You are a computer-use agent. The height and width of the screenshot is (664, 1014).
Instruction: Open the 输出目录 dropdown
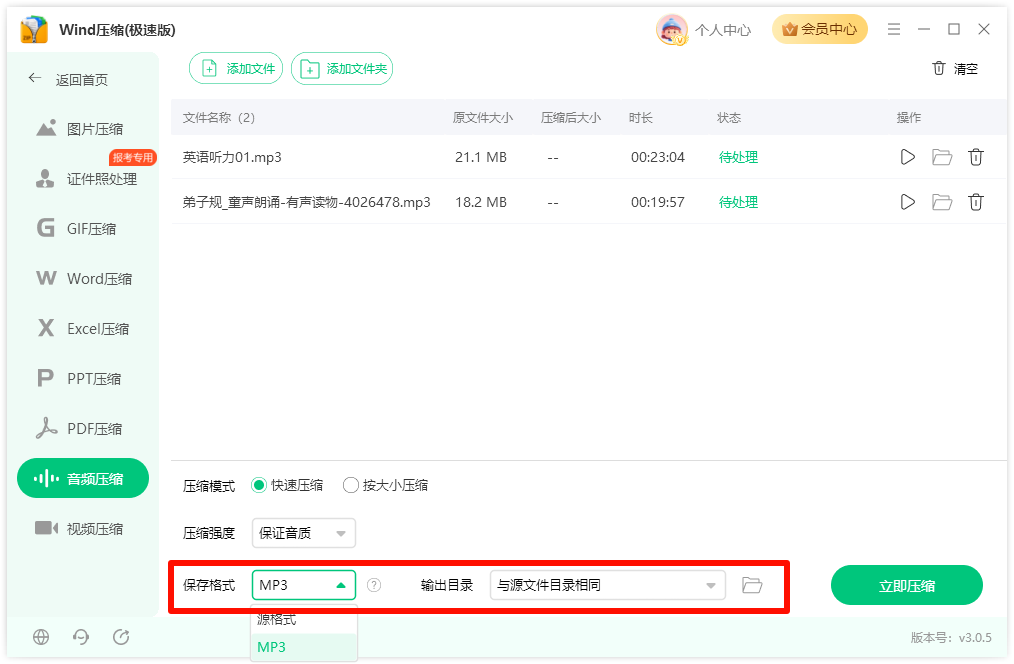(x=607, y=585)
